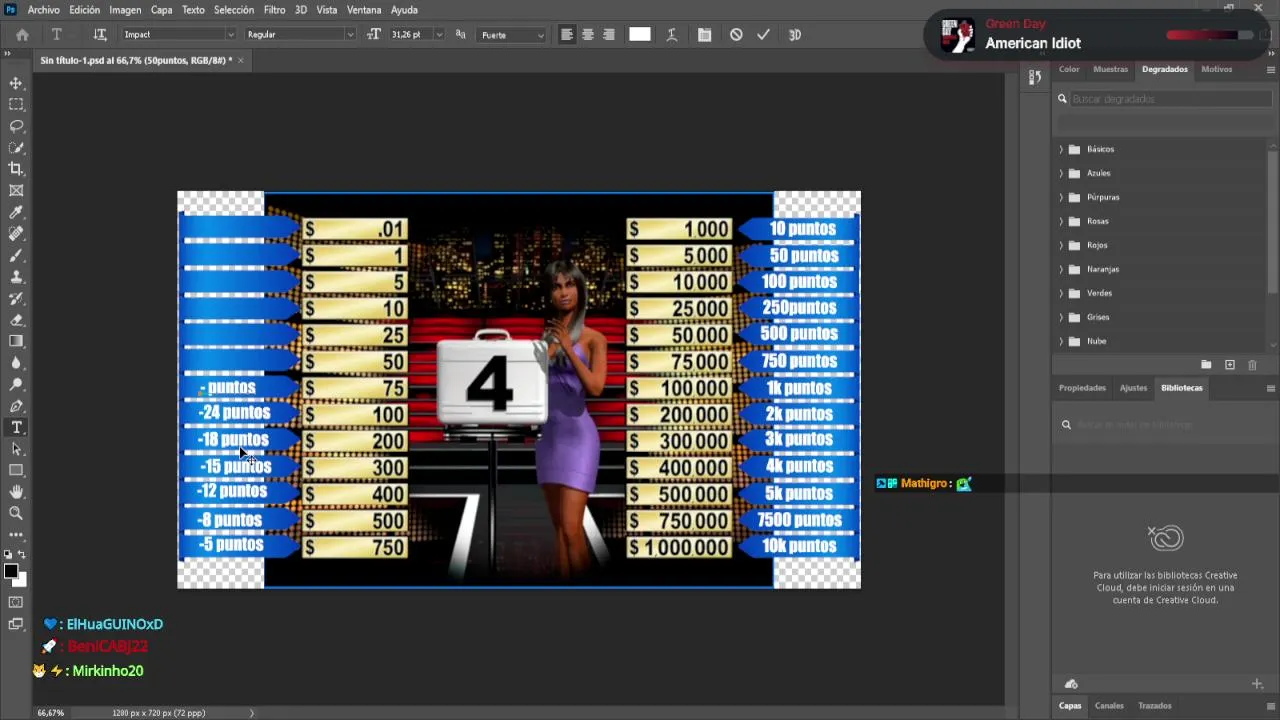Open the anti-aliasing Fuerte dropdown
This screenshot has width=1280, height=720.
[512, 34]
